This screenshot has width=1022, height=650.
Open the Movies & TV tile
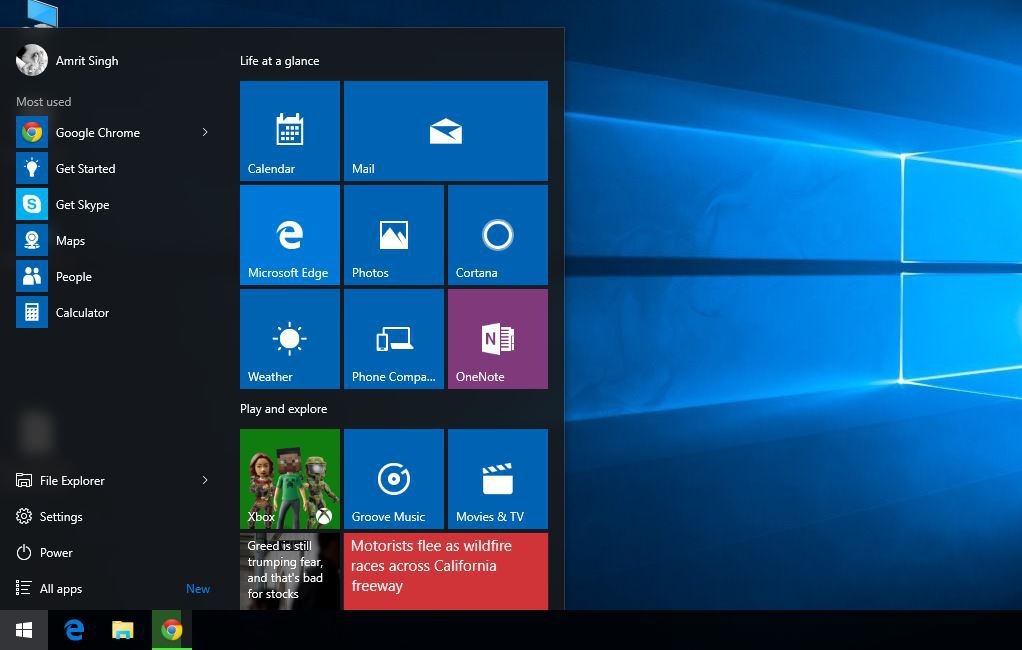coord(498,479)
